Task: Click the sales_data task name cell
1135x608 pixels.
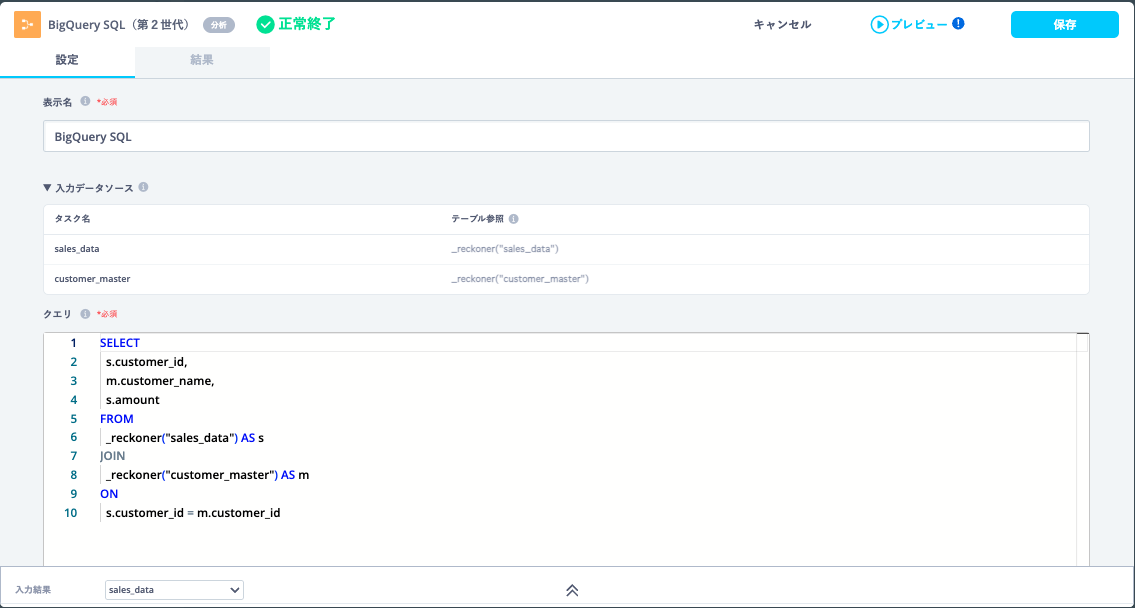Action: tap(77, 248)
